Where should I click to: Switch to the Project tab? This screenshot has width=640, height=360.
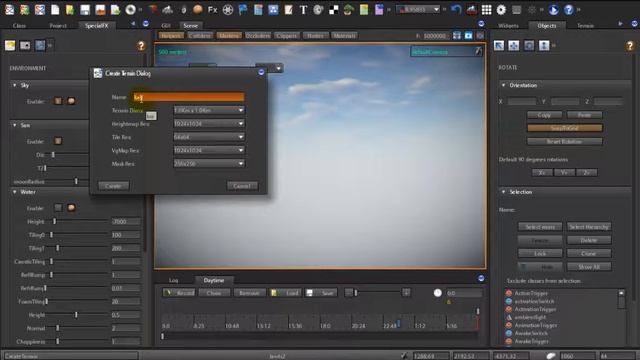(x=58, y=26)
